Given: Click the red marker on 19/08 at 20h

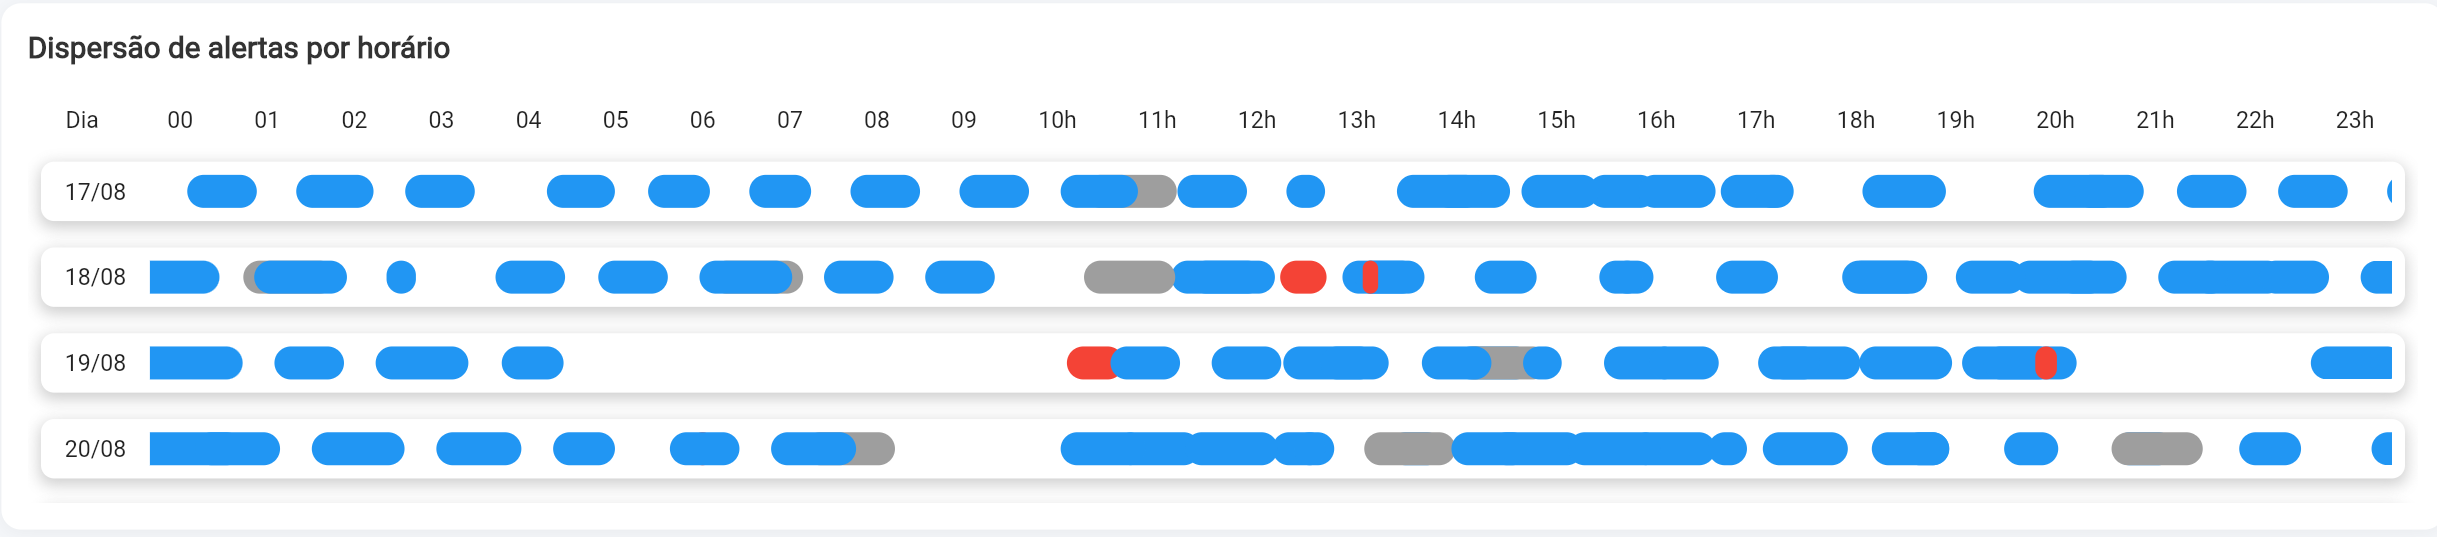Looking at the screenshot, I should pos(2046,363).
